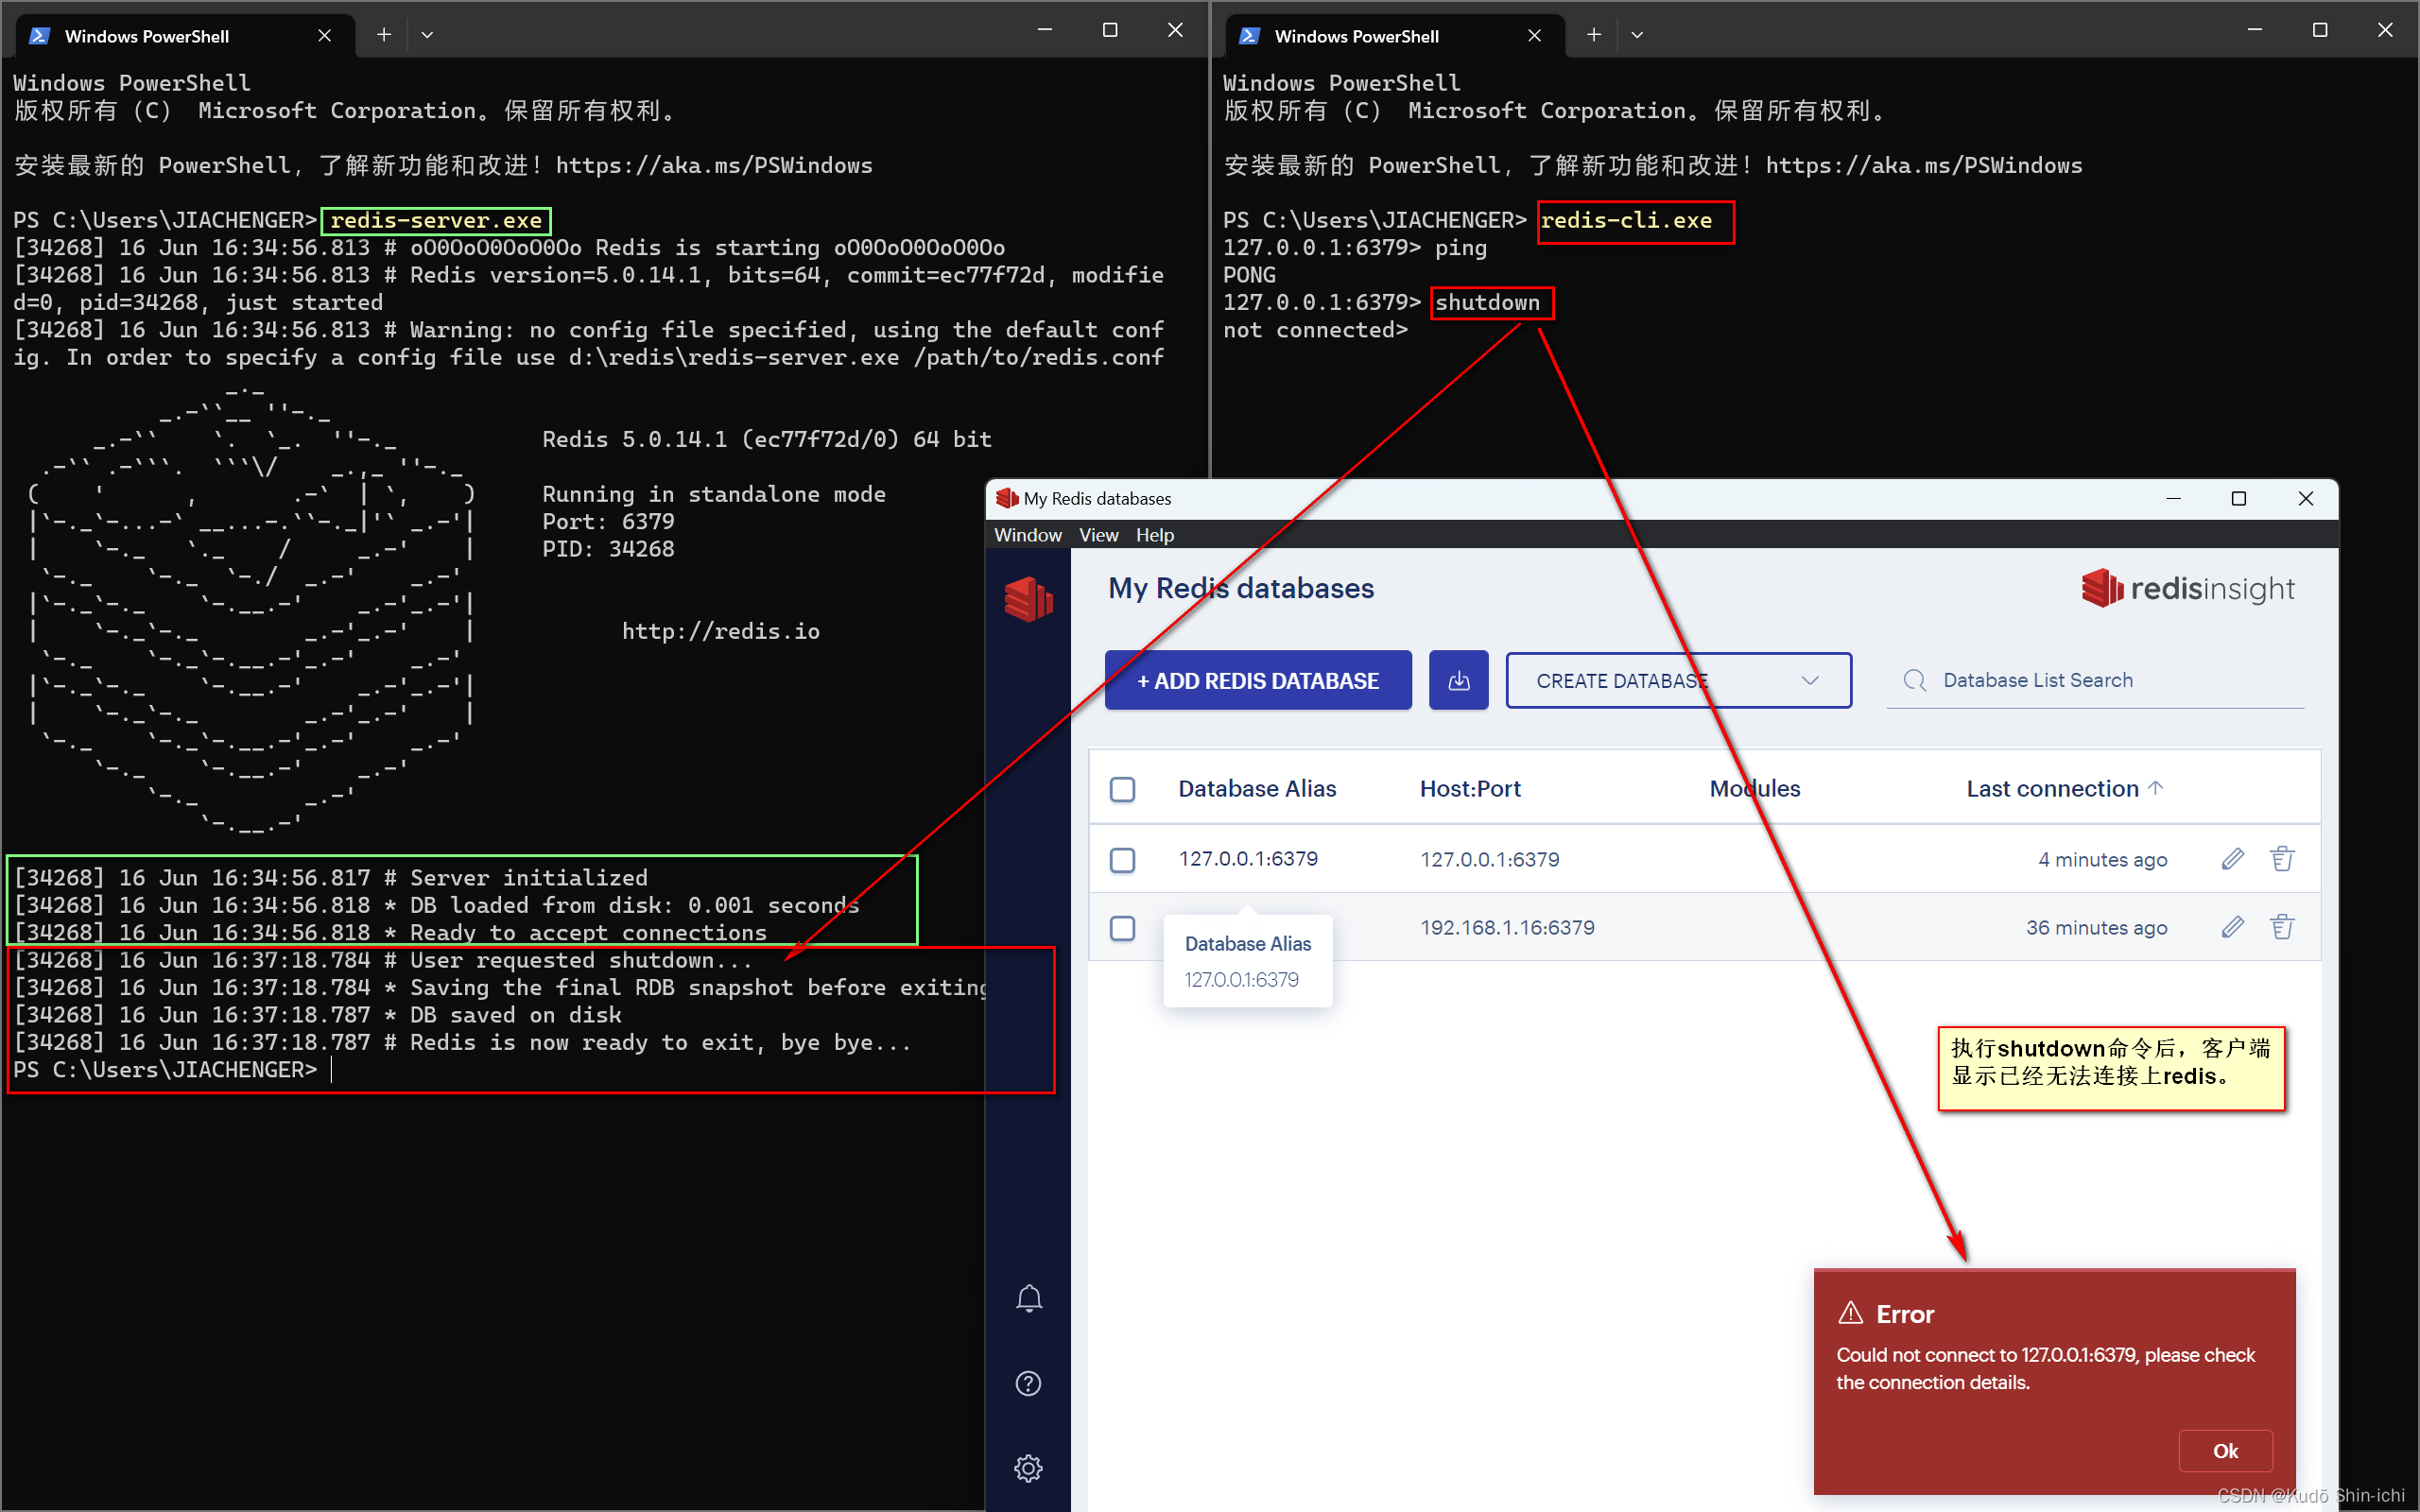Click host 127.0.0.1:6379 cell in Host:Port column
2420x1512 pixels.
1490,859
